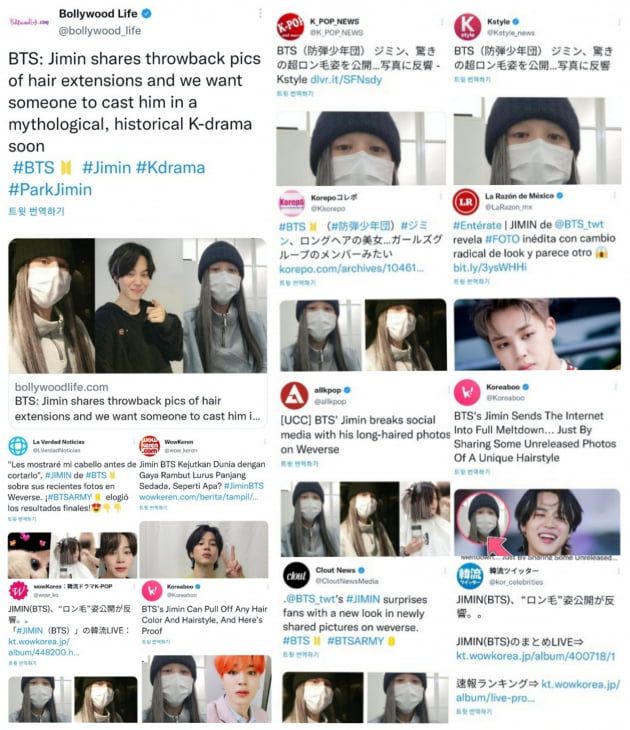Open the Kstyle profile avatar
The width and height of the screenshot is (630, 730).
pos(467,27)
